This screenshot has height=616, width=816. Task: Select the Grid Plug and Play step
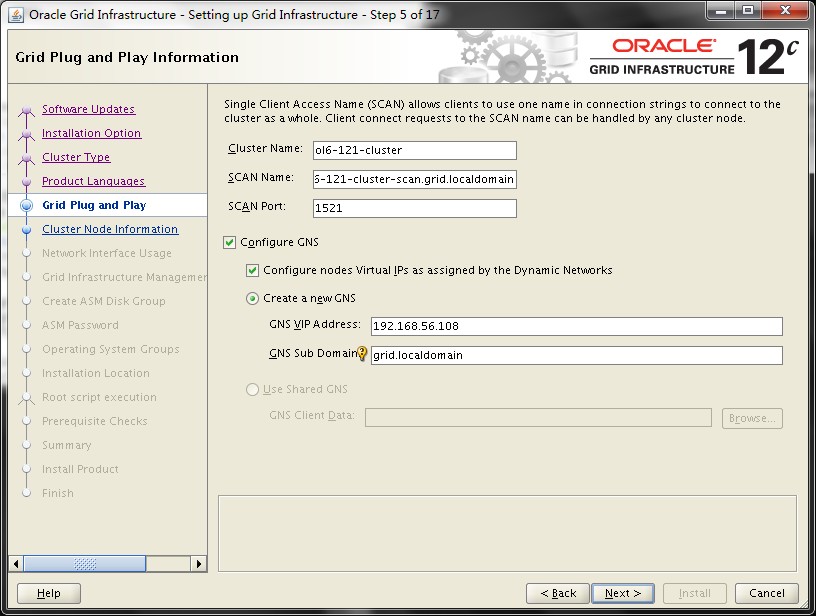coord(94,205)
